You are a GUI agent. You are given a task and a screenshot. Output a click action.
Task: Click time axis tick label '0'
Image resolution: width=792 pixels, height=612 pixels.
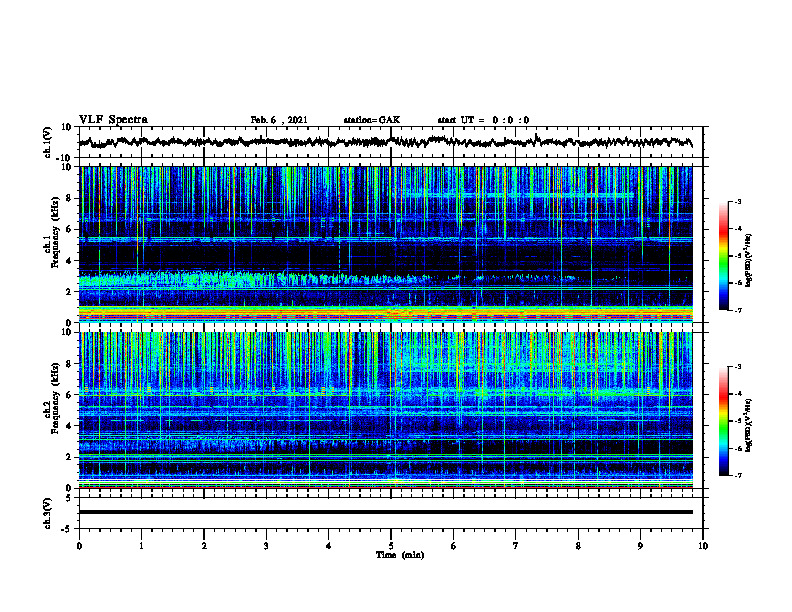tap(79, 546)
